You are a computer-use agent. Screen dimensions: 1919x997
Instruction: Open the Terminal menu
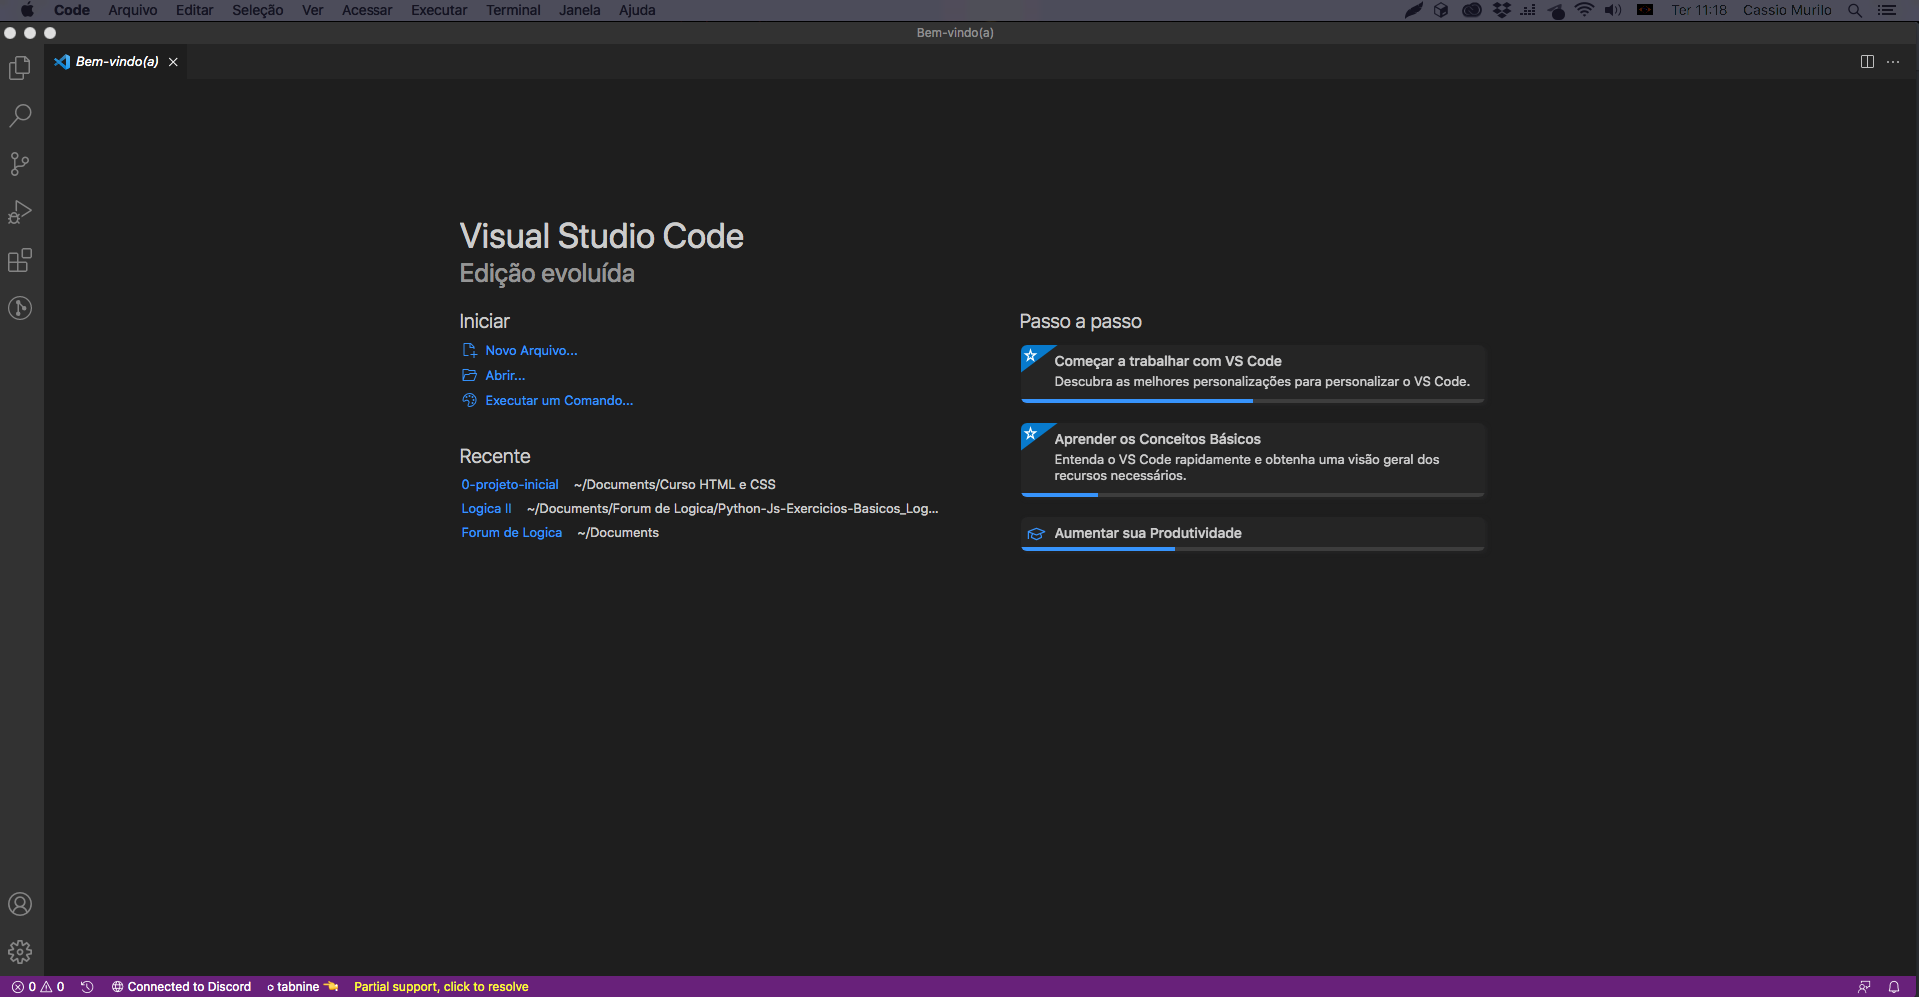513,10
